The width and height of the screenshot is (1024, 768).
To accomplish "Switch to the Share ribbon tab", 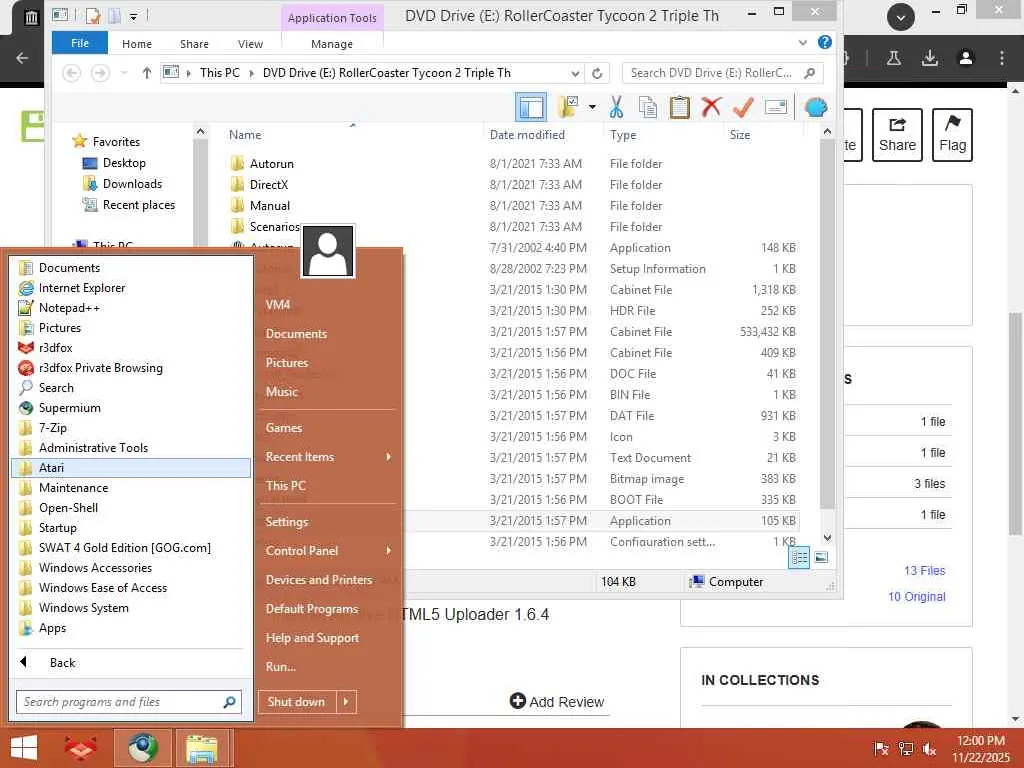I will click(194, 44).
